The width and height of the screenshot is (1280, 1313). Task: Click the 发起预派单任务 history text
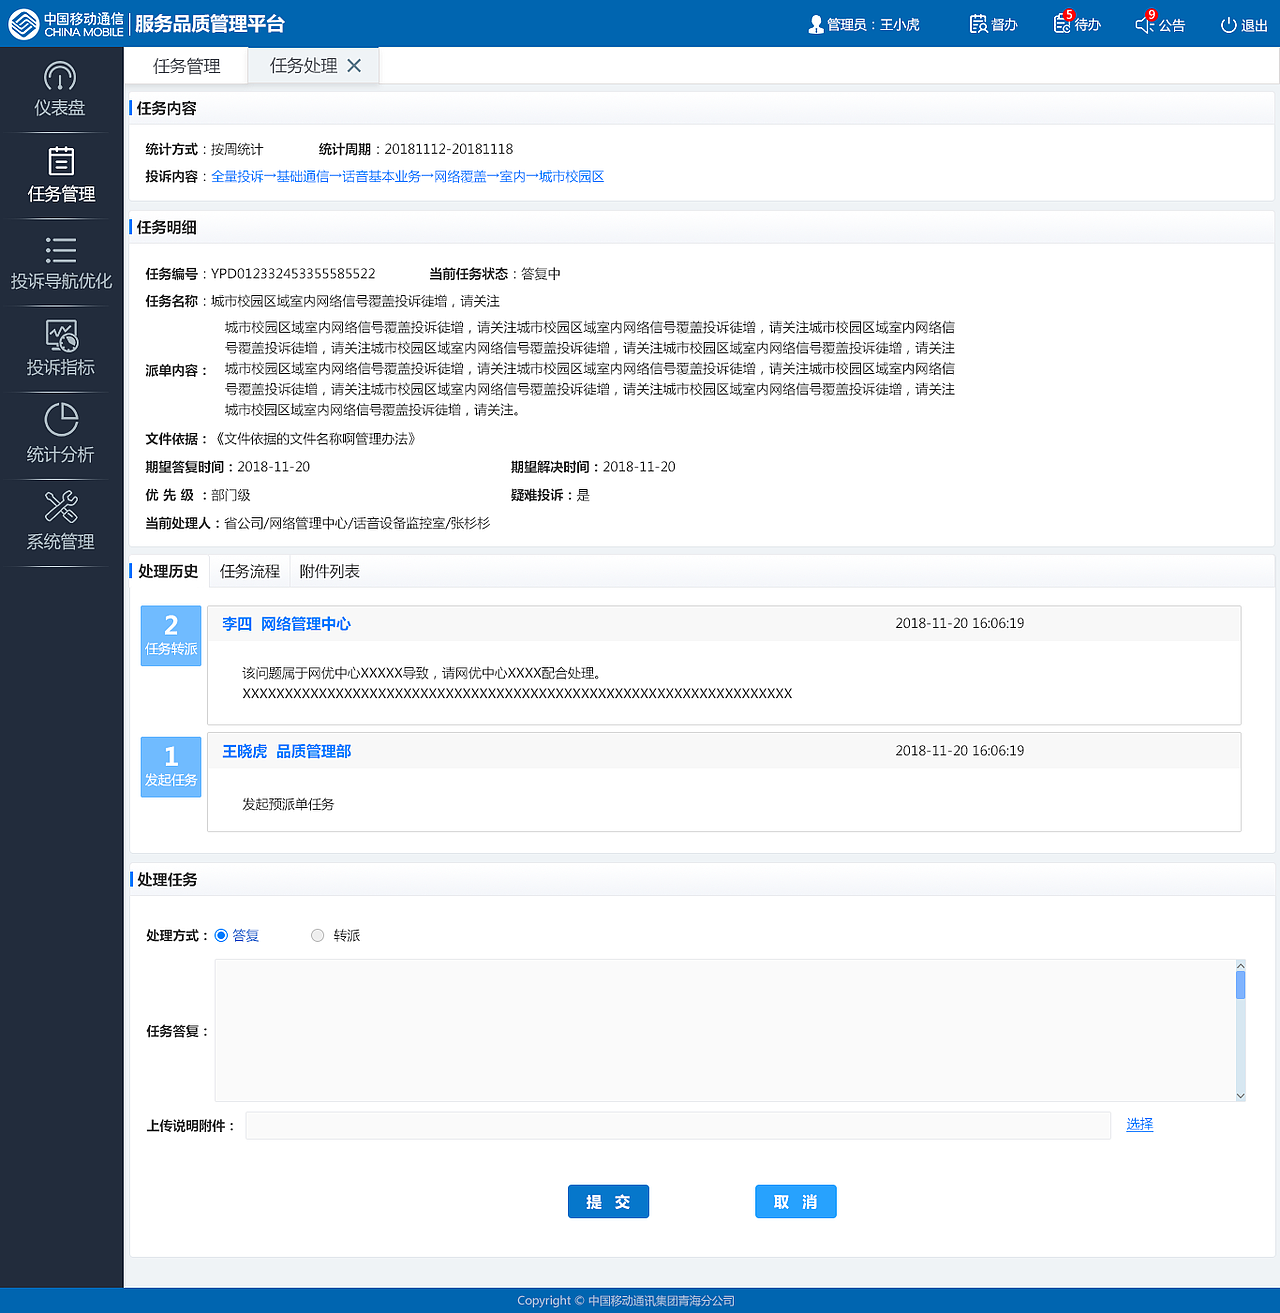pos(288,804)
